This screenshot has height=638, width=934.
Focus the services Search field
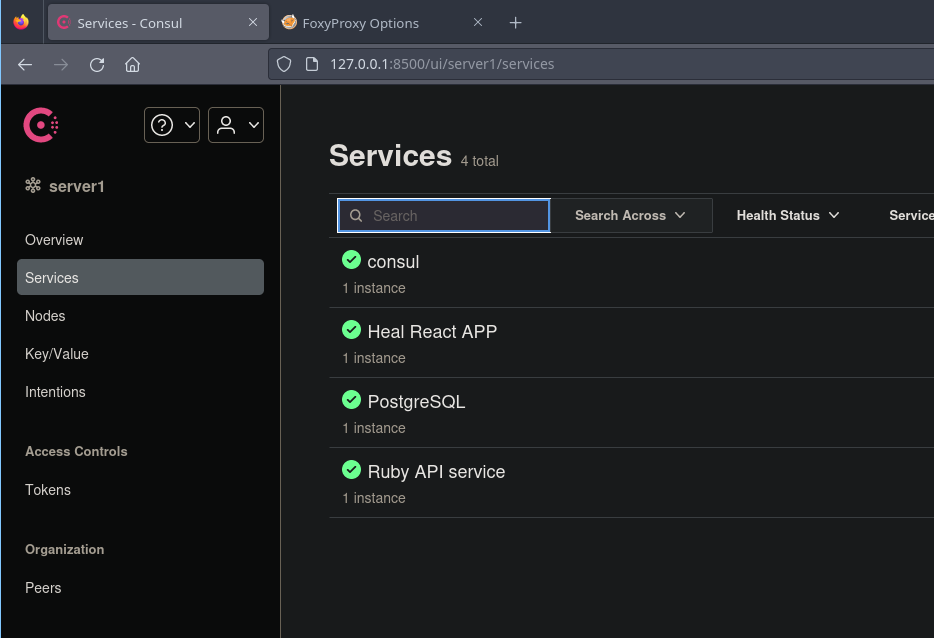(444, 216)
